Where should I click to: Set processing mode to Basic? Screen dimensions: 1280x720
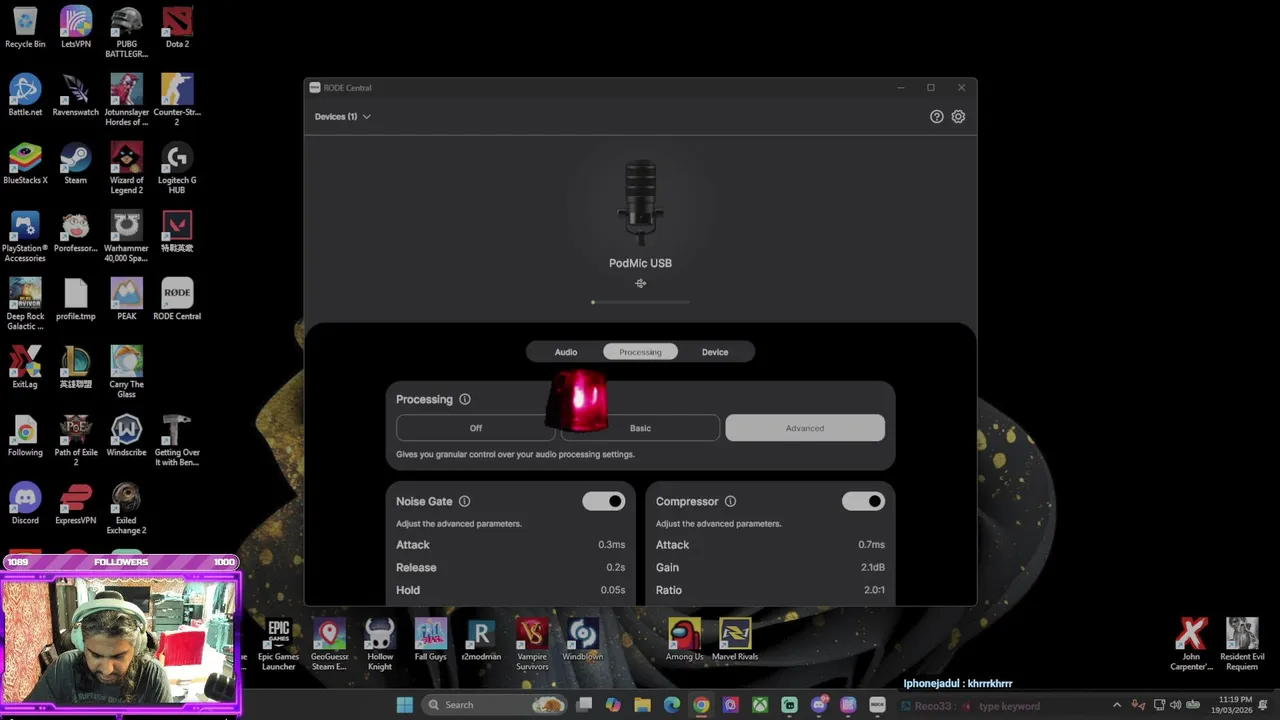pyautogui.click(x=640, y=428)
